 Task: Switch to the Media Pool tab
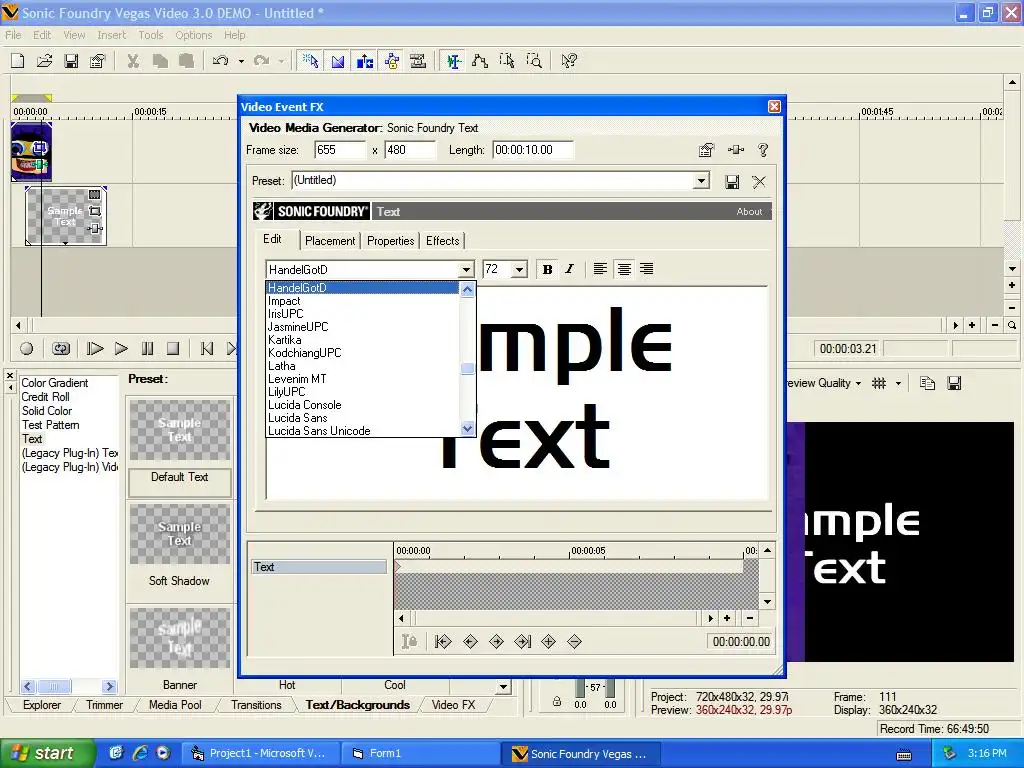point(175,705)
